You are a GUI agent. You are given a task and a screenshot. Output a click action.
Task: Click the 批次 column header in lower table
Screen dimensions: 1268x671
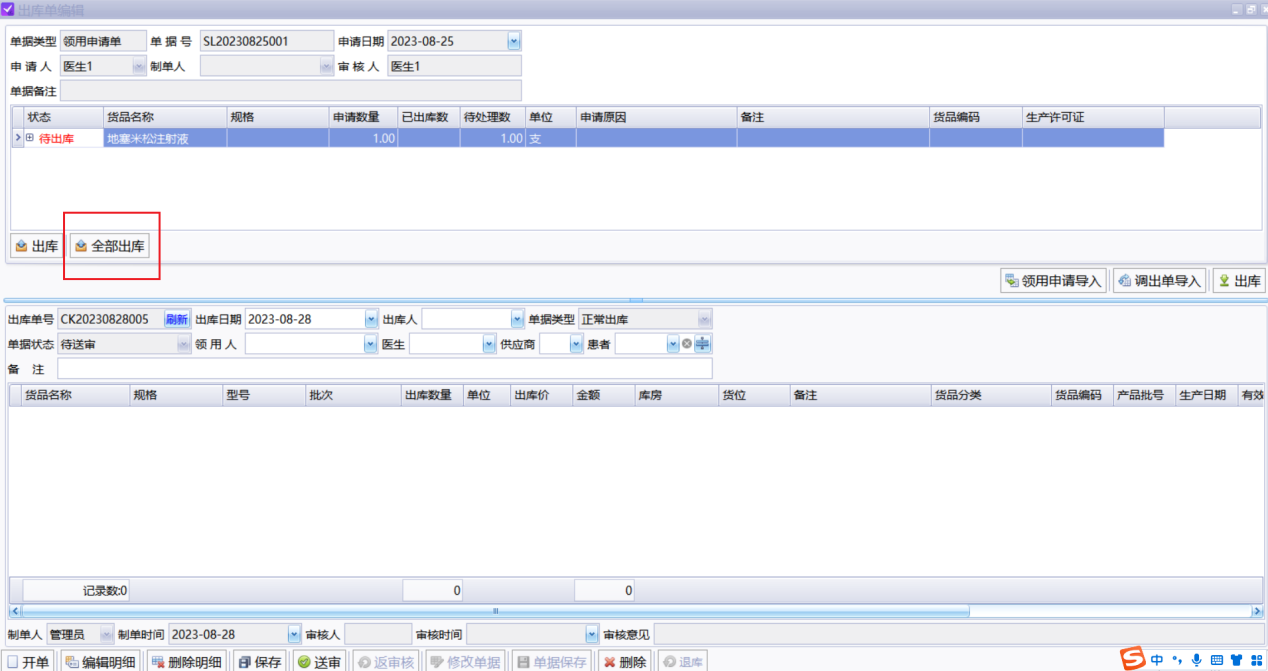tap(354, 395)
